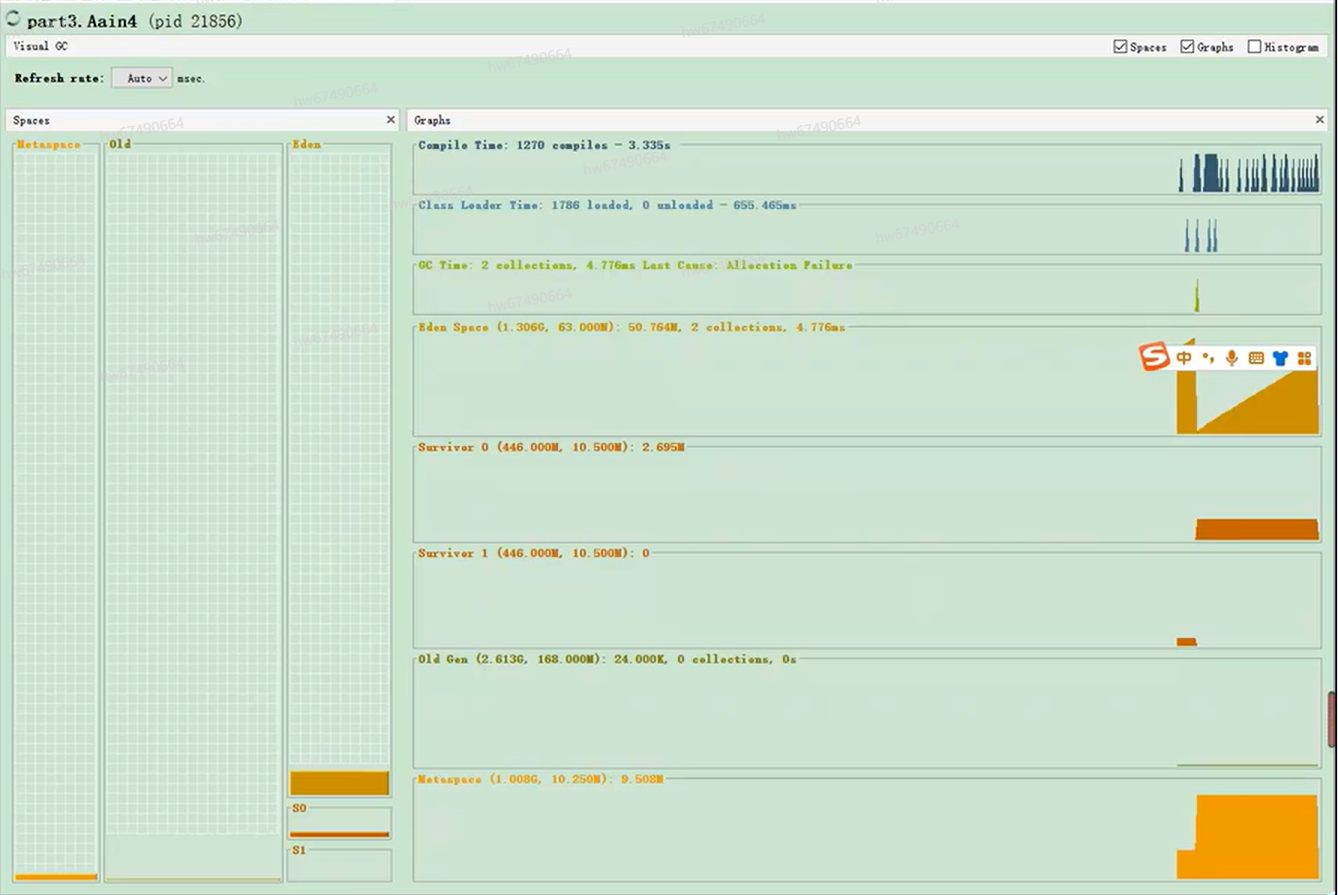The width and height of the screenshot is (1338, 895).
Task: Click the 'Eden Space (1.306G, 63.000M)' label
Action: [x=631, y=327]
